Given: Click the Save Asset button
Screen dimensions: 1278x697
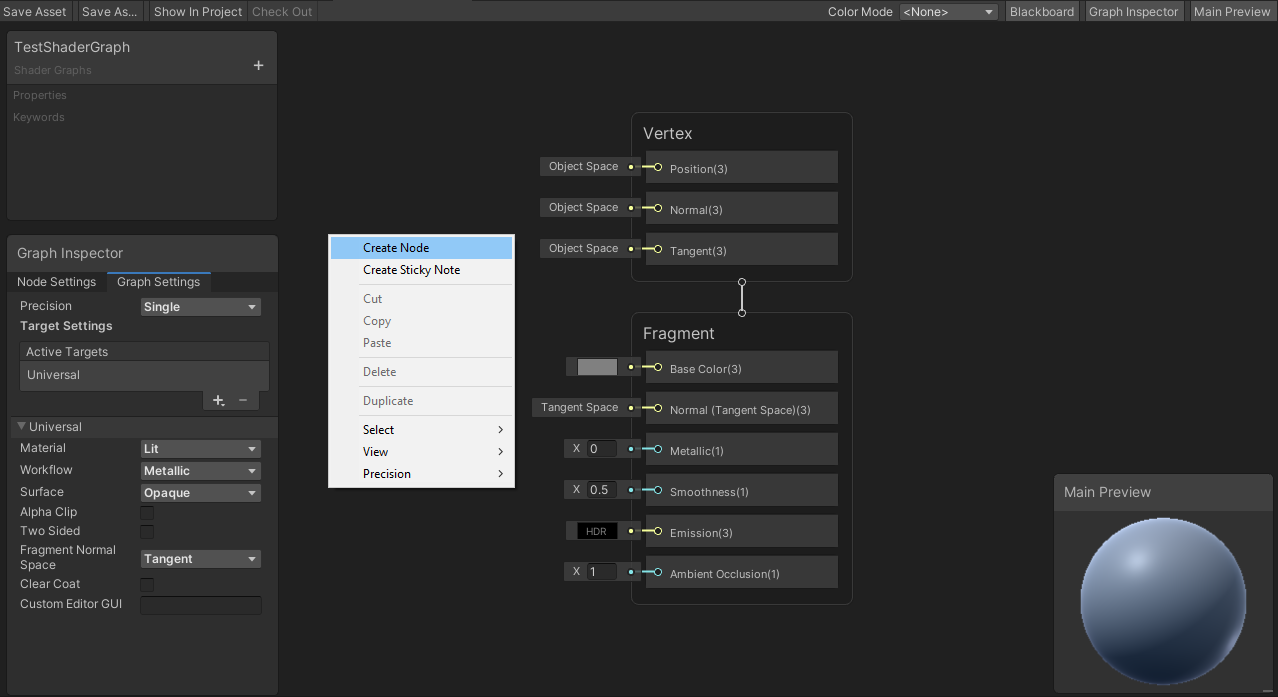Looking at the screenshot, I should click(35, 12).
